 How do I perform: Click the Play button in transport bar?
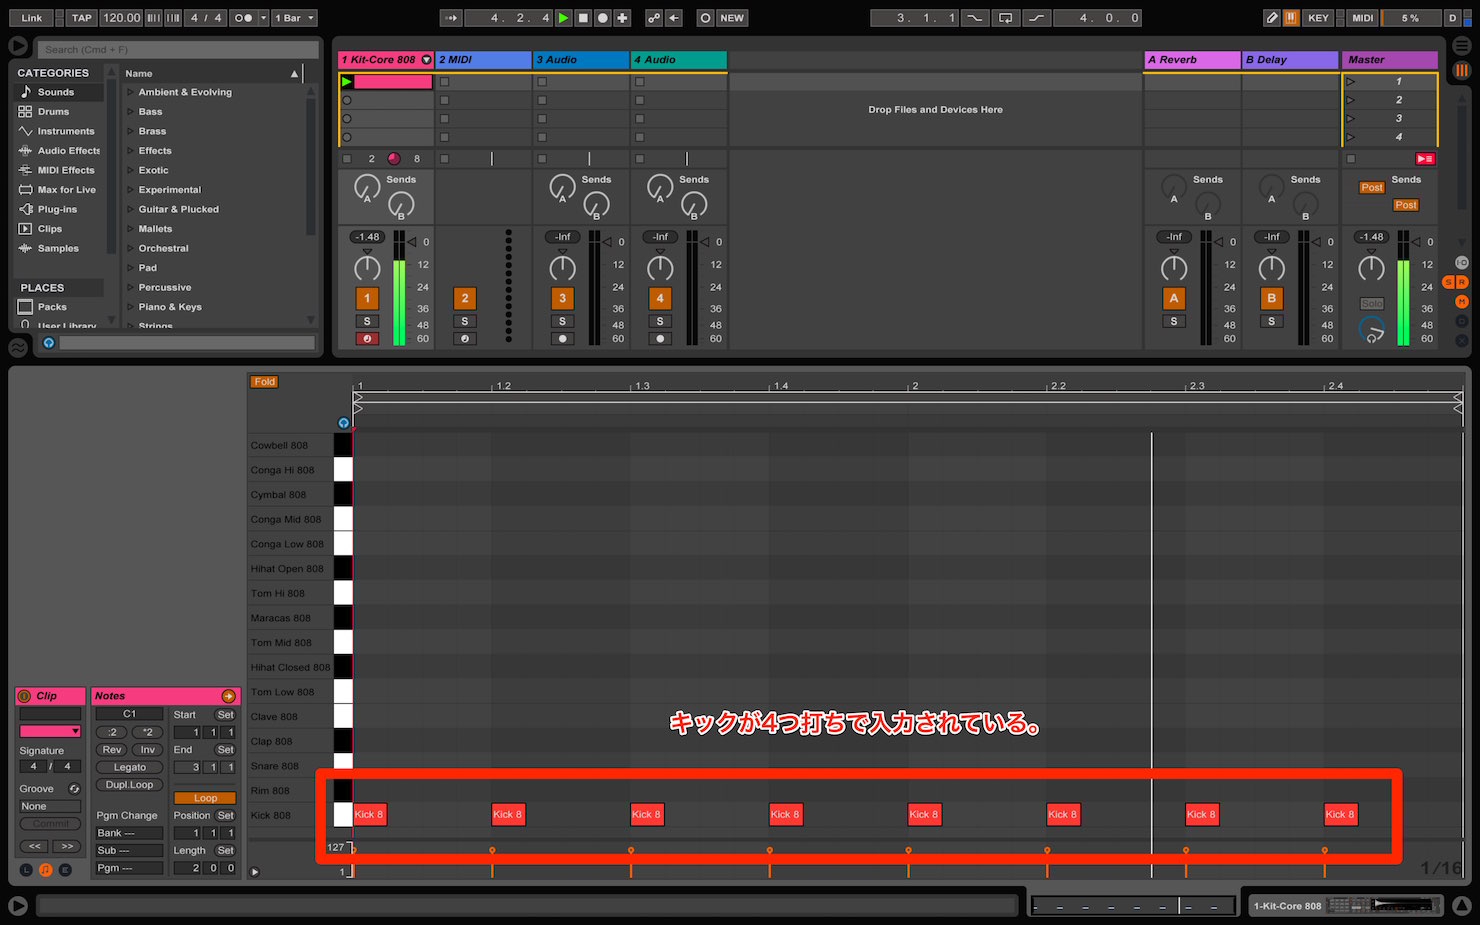point(563,18)
